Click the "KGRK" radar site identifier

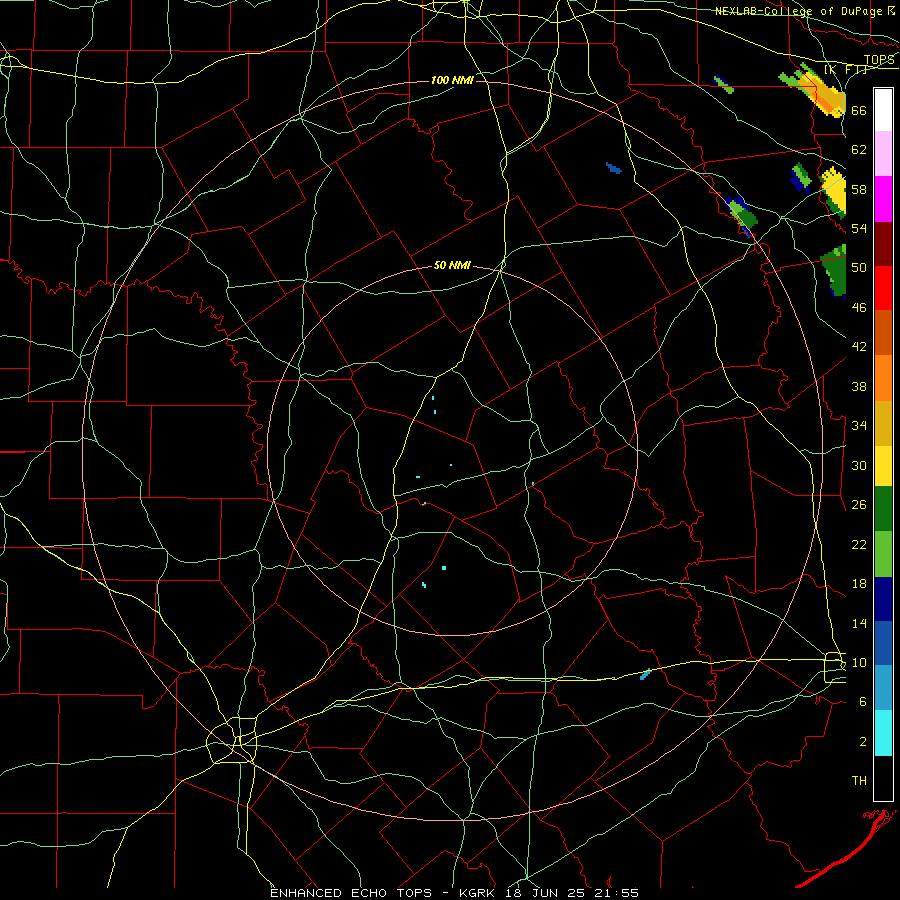pos(478,893)
